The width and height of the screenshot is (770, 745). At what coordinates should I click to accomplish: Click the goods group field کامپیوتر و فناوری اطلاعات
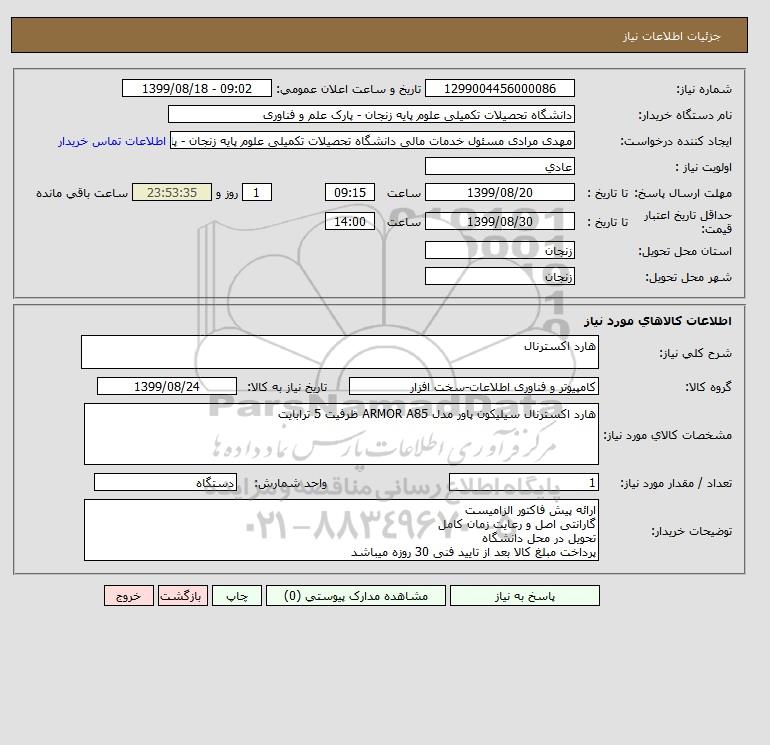[473, 386]
